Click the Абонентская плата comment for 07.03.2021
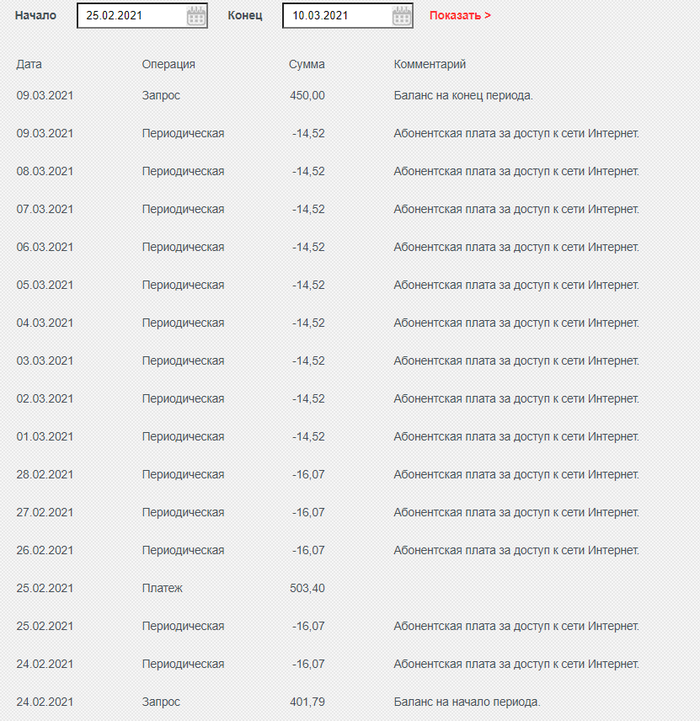Screen dimensions: 700x721 click(x=516, y=209)
